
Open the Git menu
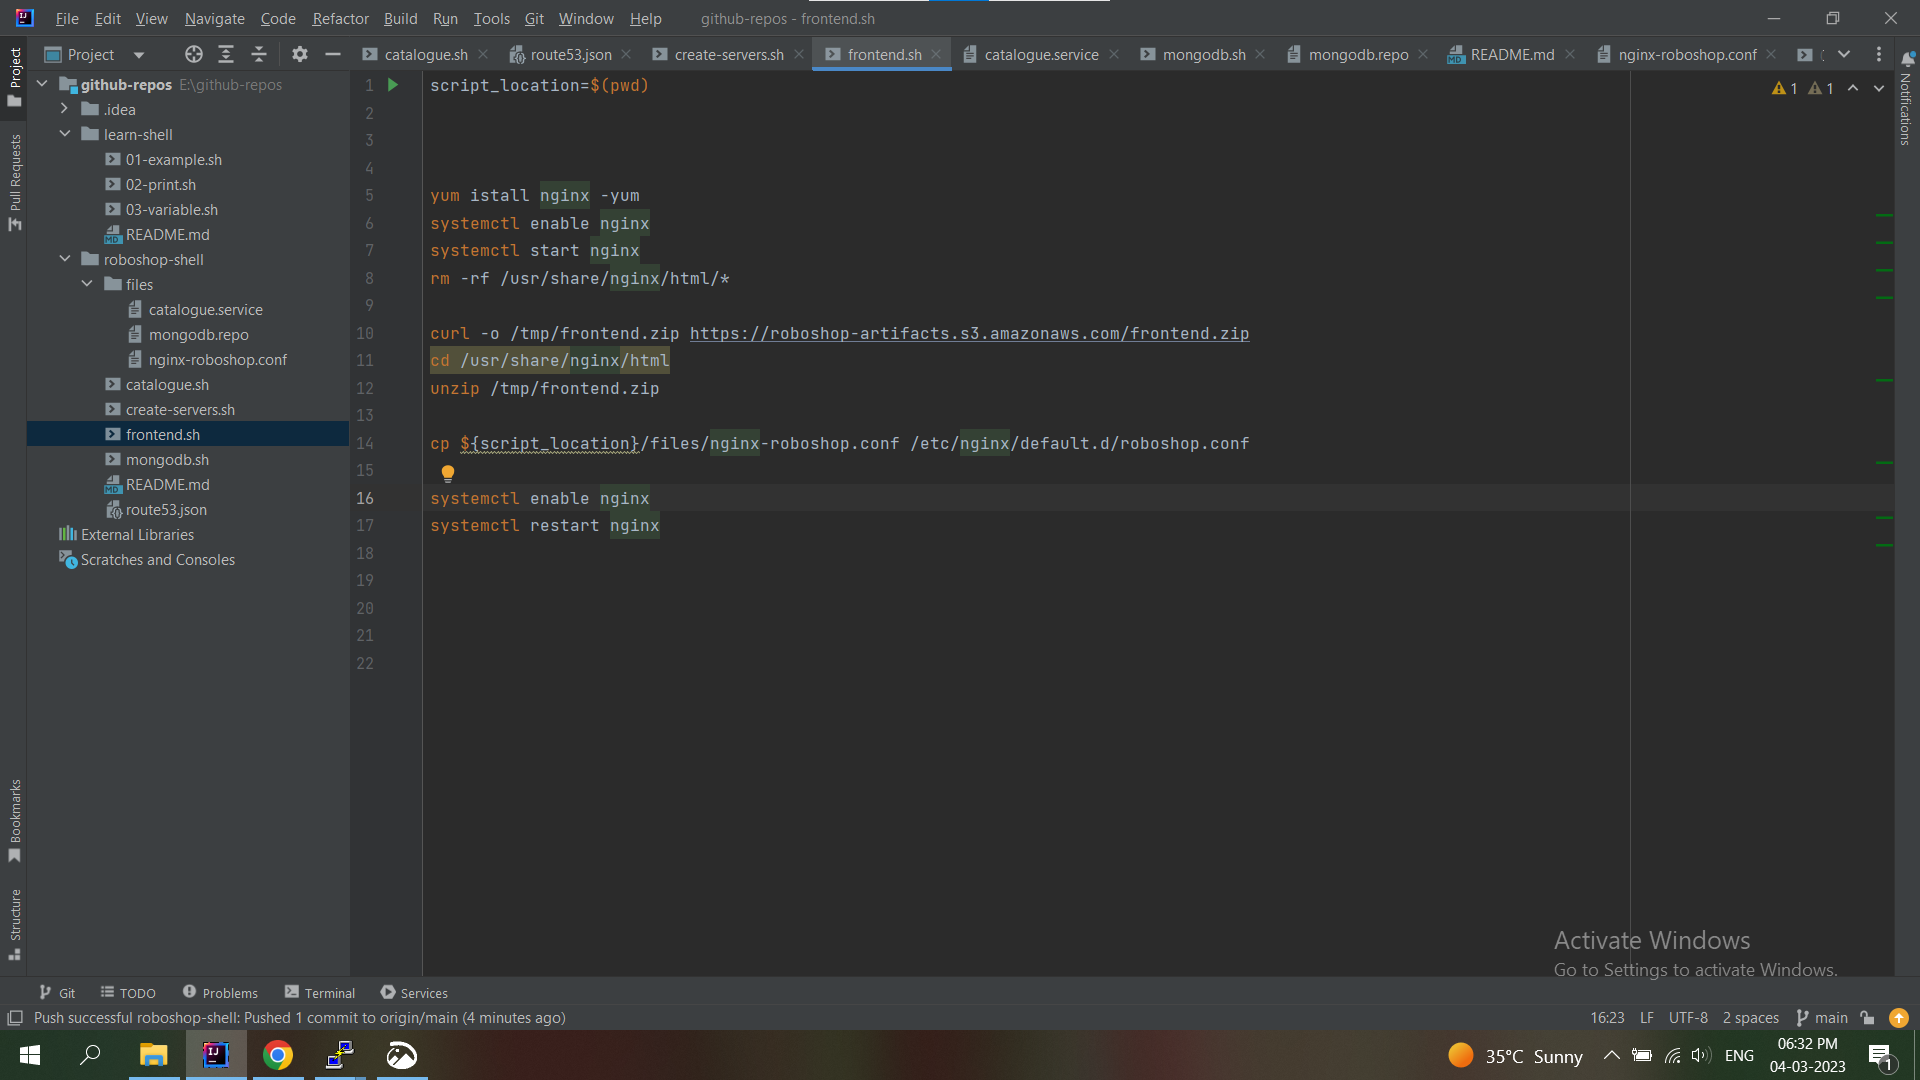[534, 19]
